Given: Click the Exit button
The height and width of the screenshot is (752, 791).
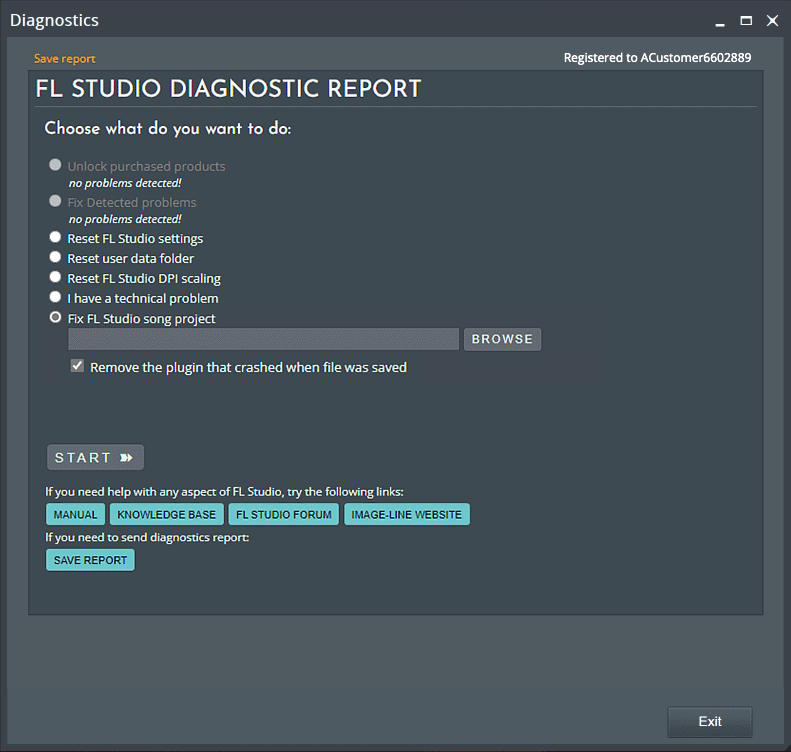Looking at the screenshot, I should pyautogui.click(x=709, y=721).
